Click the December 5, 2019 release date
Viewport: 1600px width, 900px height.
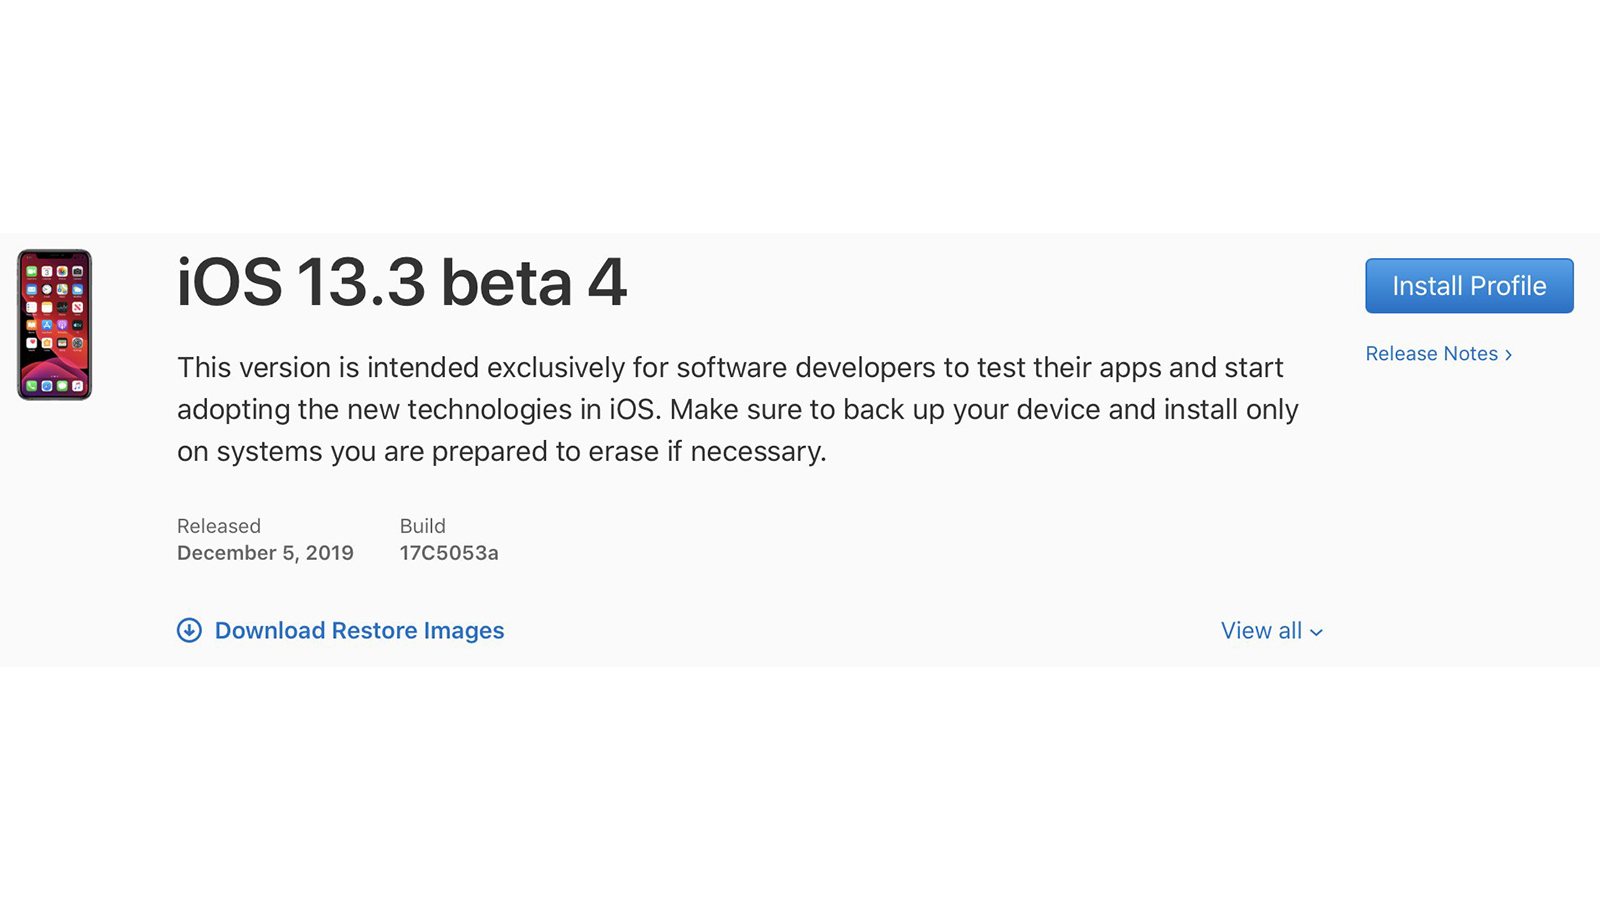pyautogui.click(x=265, y=553)
